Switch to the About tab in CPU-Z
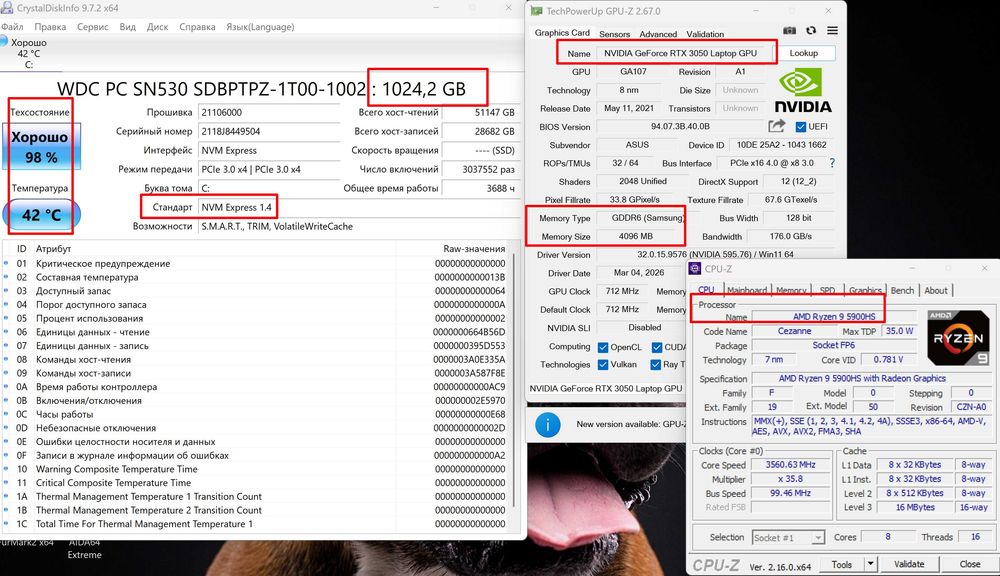 coord(936,290)
